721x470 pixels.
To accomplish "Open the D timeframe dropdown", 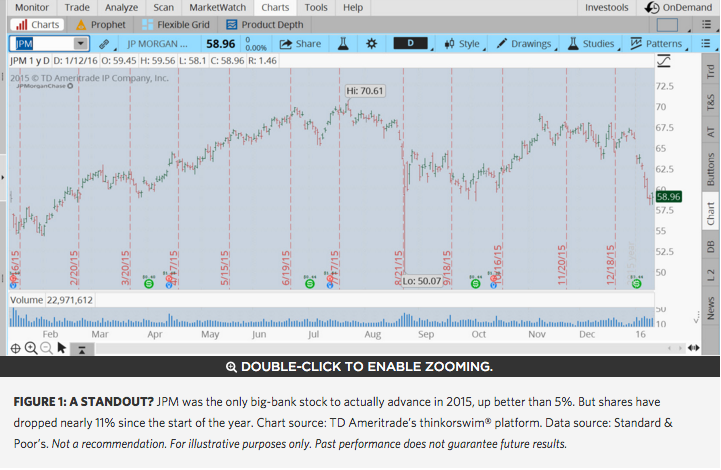I will pos(412,43).
